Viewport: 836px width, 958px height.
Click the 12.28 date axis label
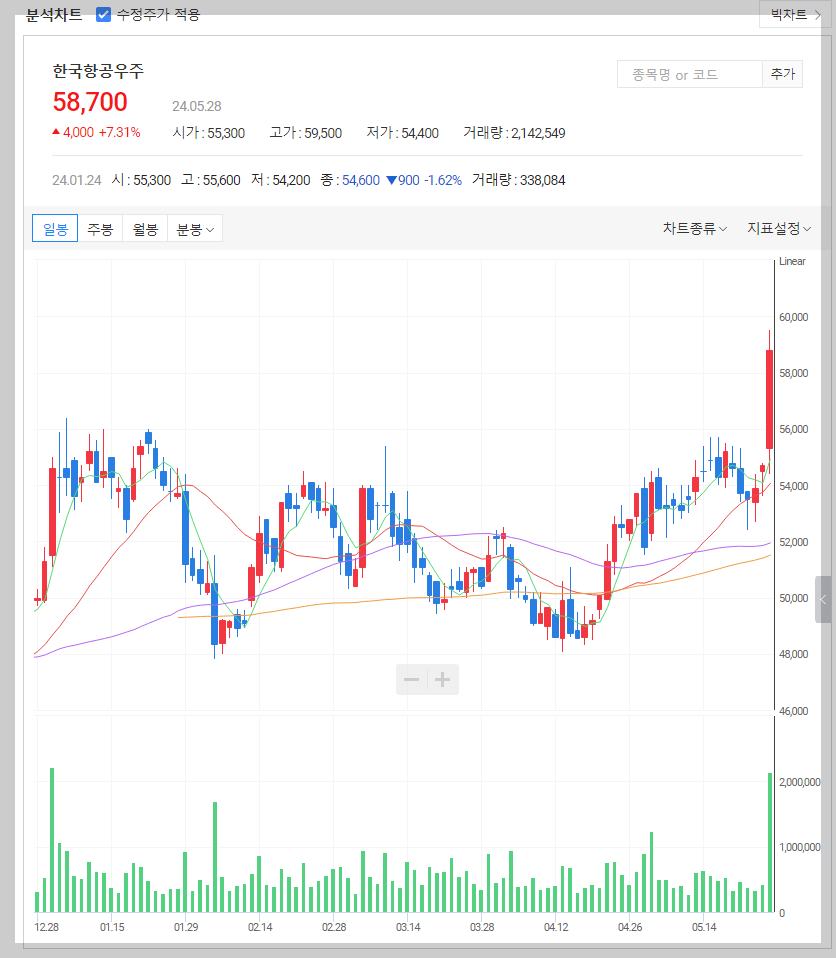pos(46,927)
